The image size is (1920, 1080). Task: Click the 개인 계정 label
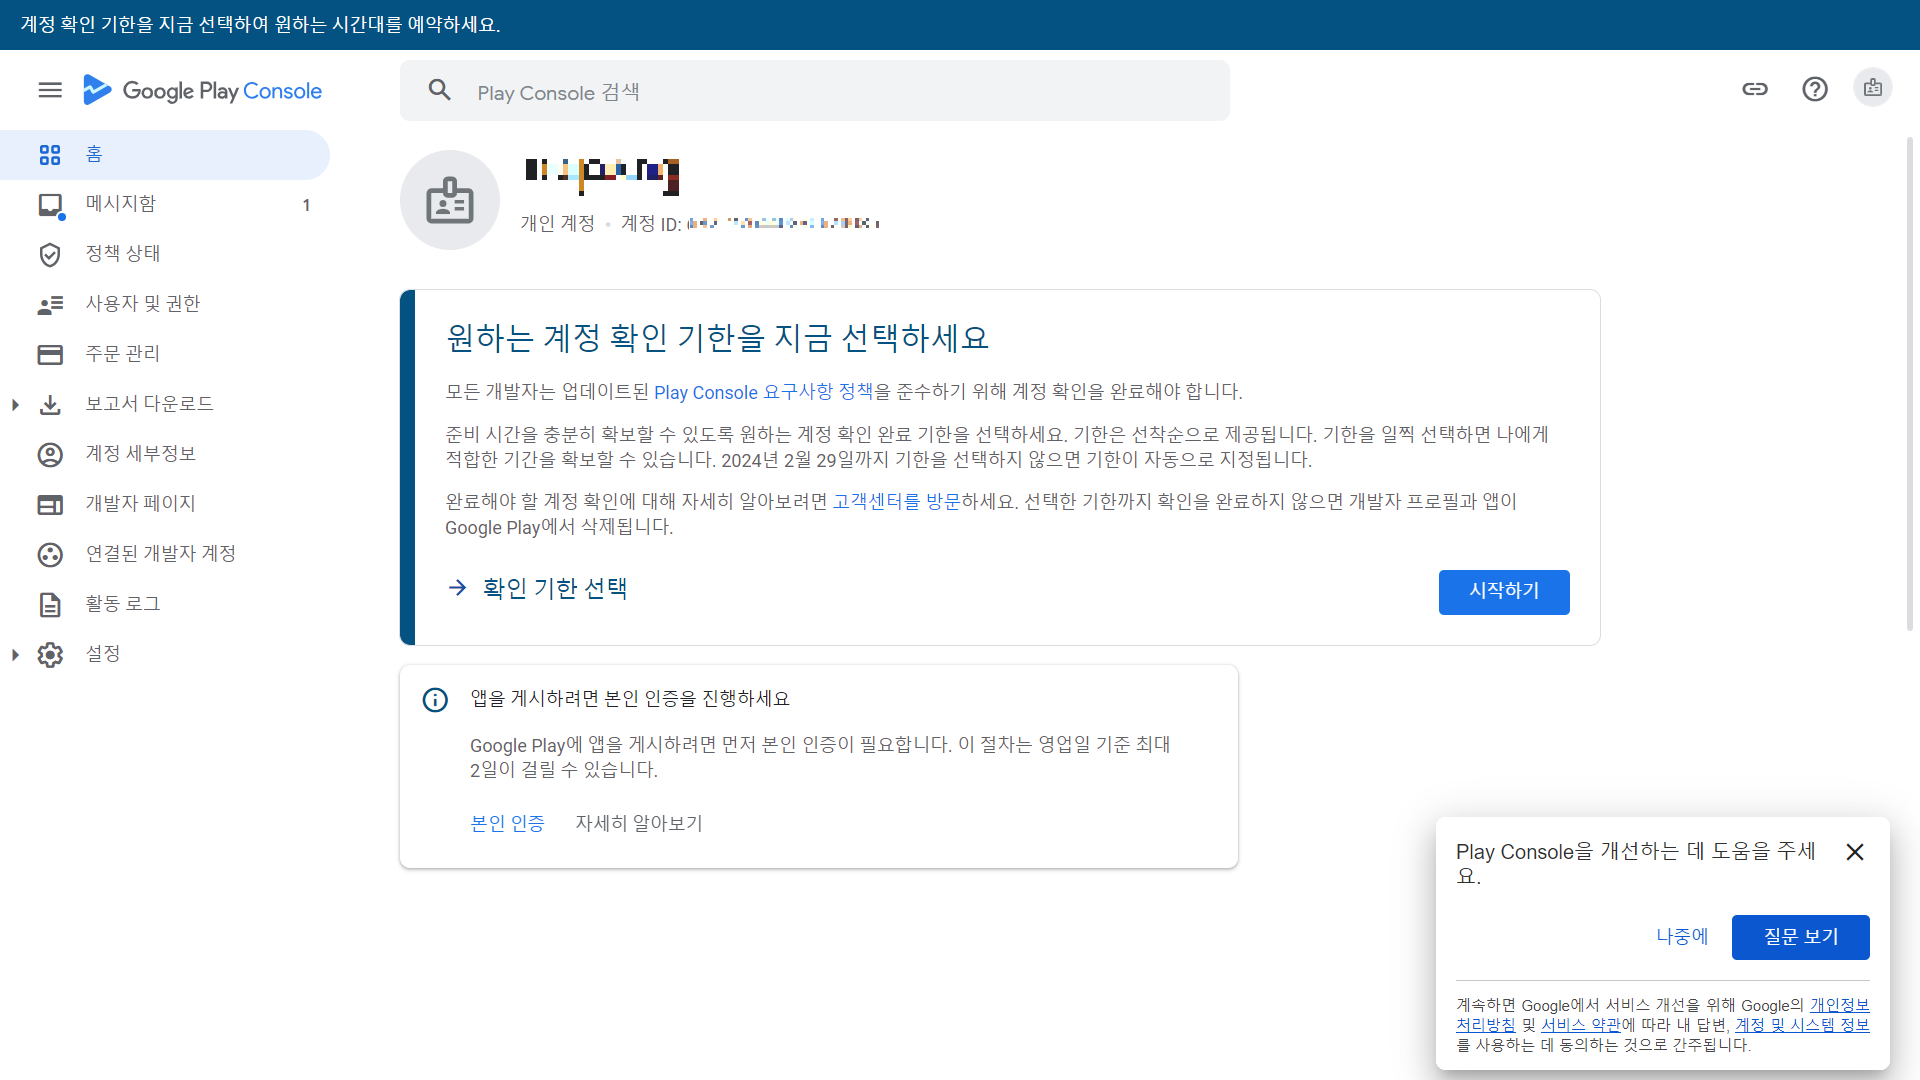tap(557, 223)
